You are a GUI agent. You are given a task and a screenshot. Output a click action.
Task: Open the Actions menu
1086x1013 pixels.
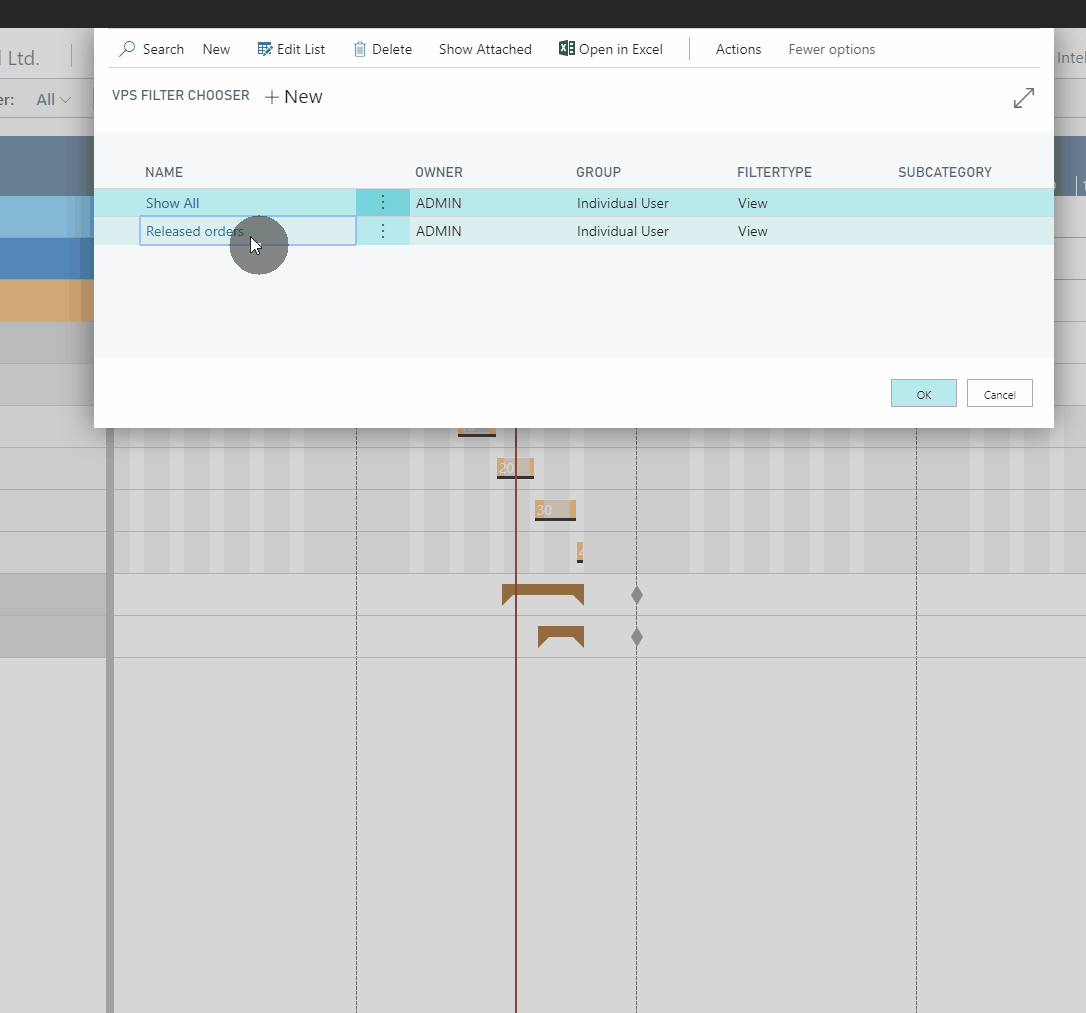[x=738, y=49]
